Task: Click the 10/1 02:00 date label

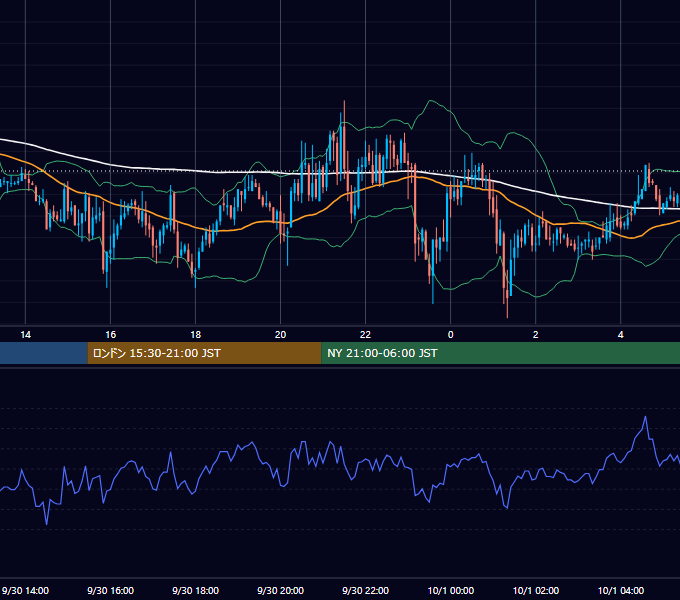Action: (x=536, y=590)
